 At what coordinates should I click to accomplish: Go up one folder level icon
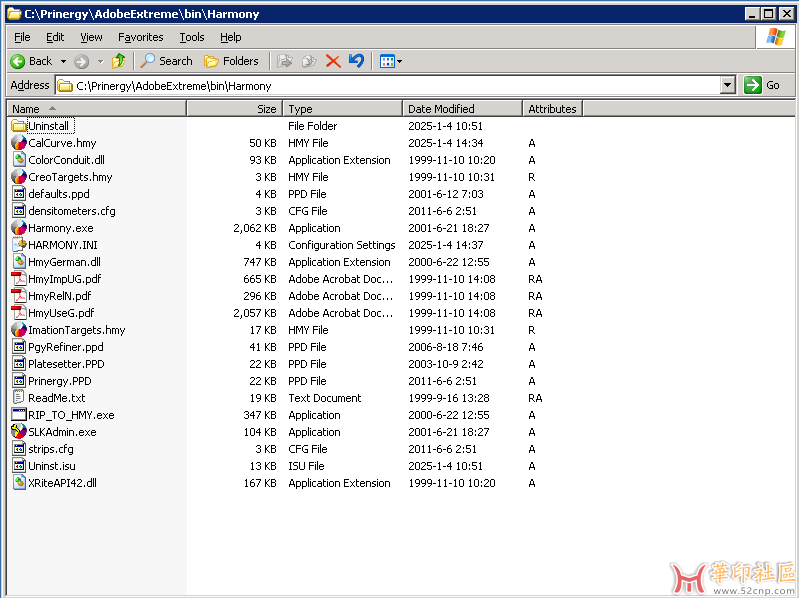coord(119,61)
